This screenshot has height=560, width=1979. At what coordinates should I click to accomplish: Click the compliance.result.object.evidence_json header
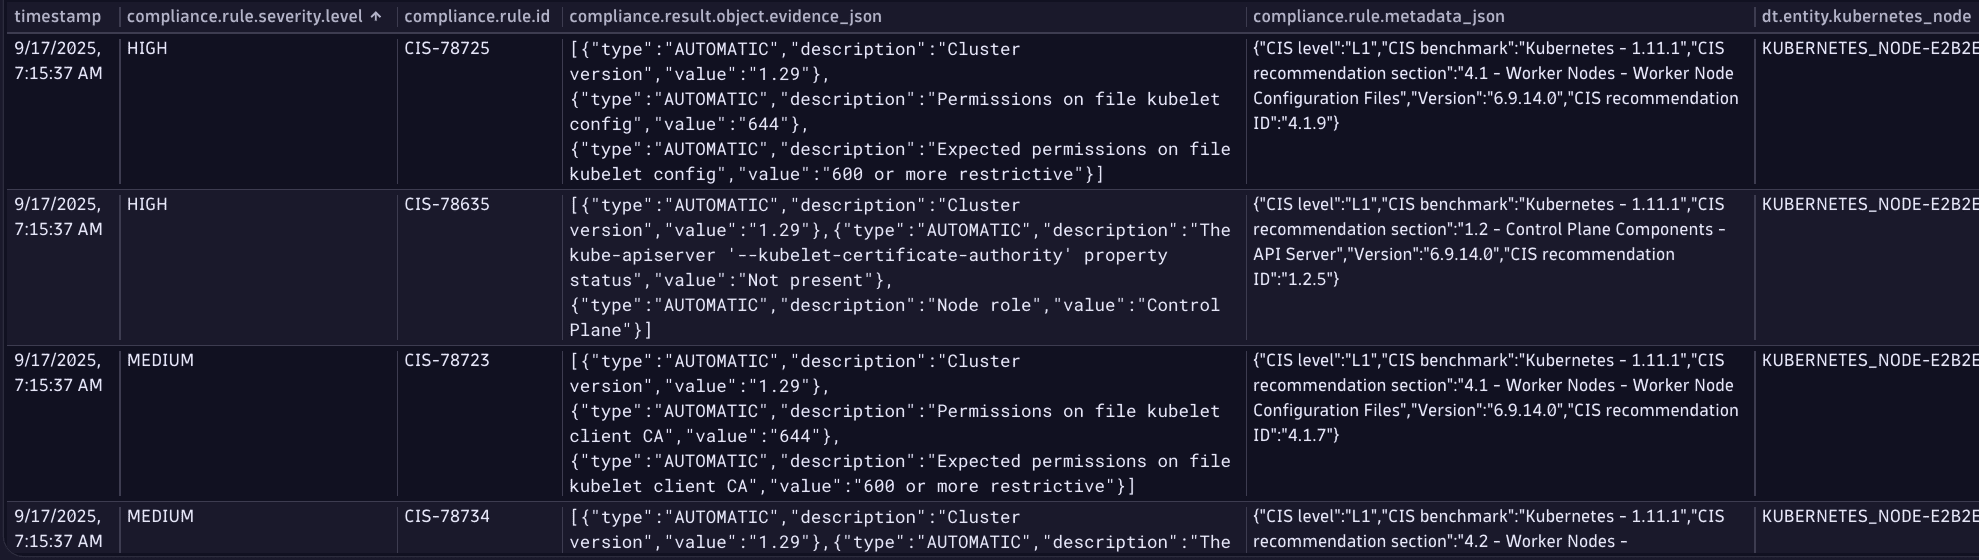[725, 17]
